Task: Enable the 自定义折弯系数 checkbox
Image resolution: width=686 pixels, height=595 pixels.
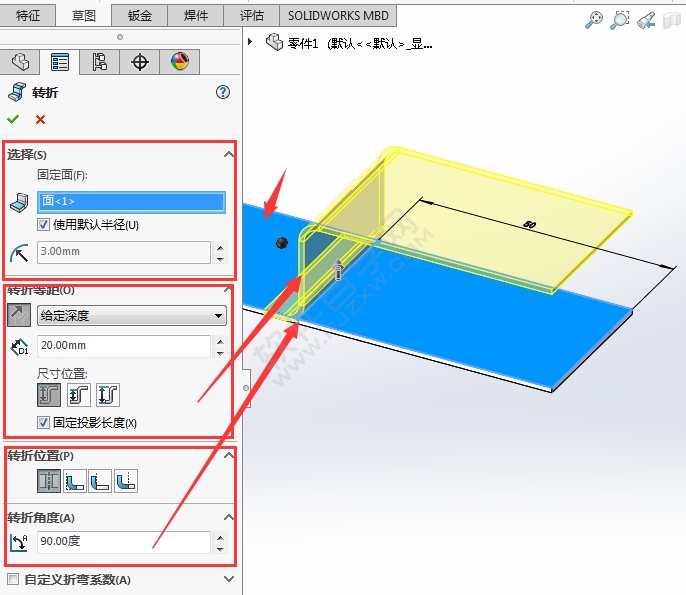Action: pyautogui.click(x=13, y=579)
